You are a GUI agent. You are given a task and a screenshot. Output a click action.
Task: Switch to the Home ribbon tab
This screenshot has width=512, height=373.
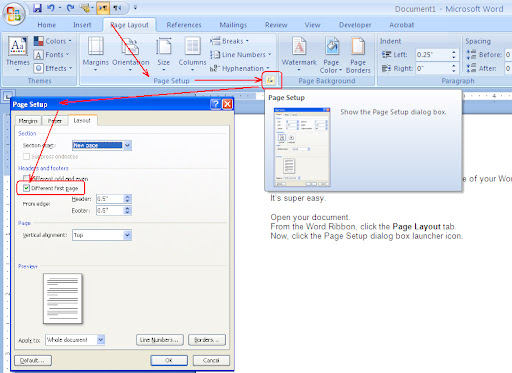(x=47, y=25)
